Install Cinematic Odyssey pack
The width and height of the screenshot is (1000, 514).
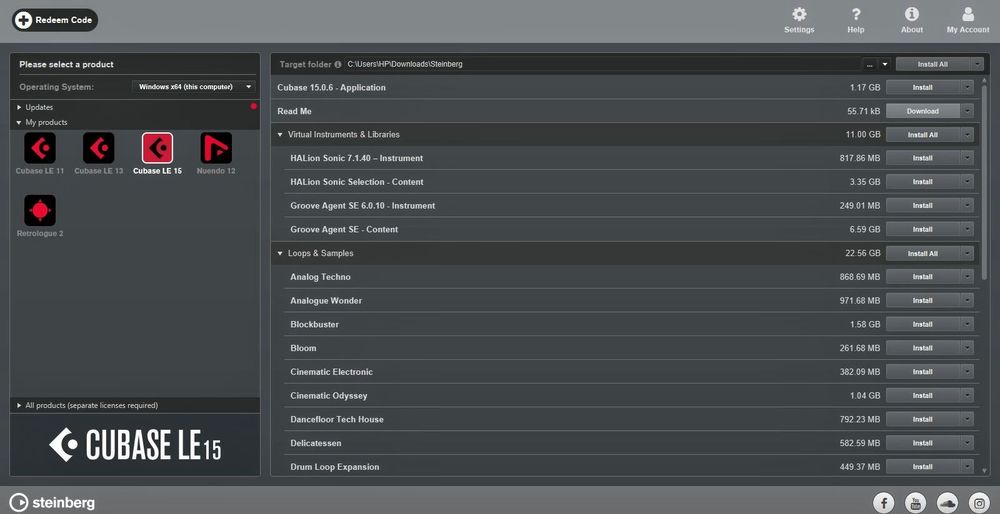923,395
